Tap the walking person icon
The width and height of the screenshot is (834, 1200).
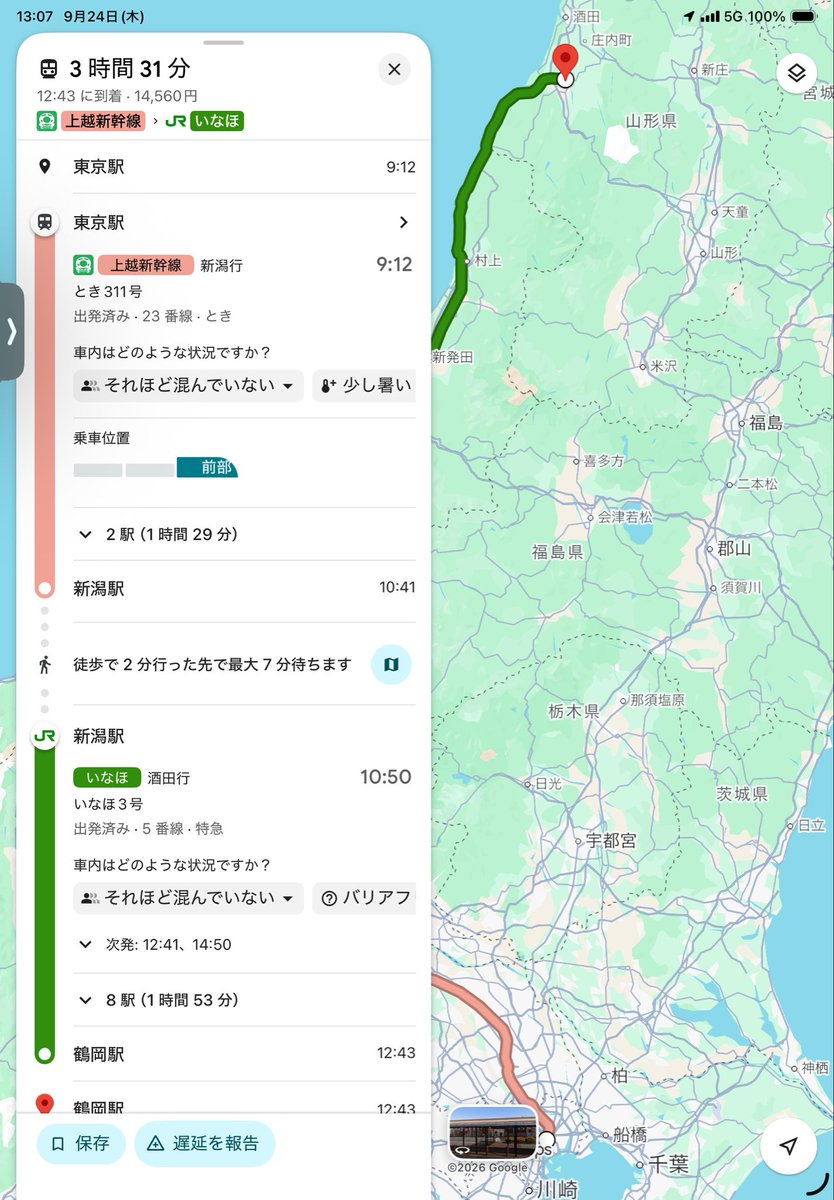pos(44,664)
